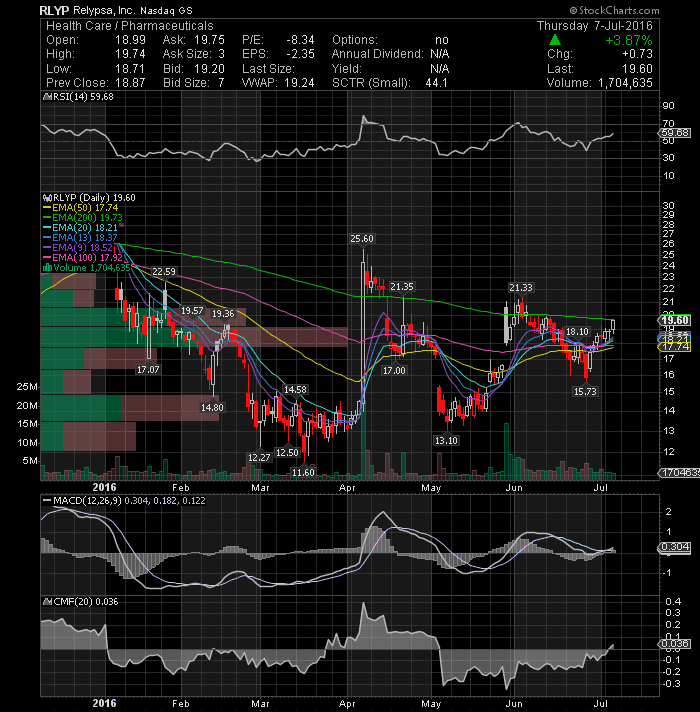Click the Open value 18.99
This screenshot has height=712, width=700.
click(x=130, y=40)
